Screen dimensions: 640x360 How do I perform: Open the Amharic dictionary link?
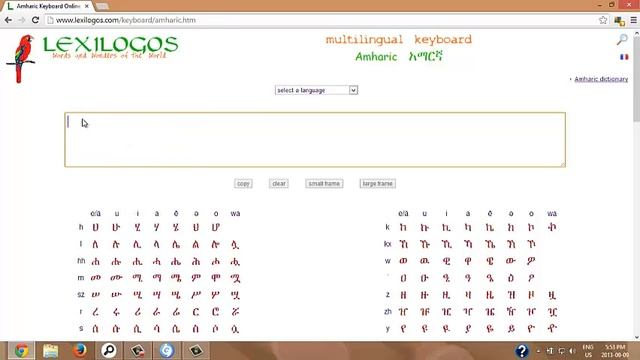[x=601, y=79]
